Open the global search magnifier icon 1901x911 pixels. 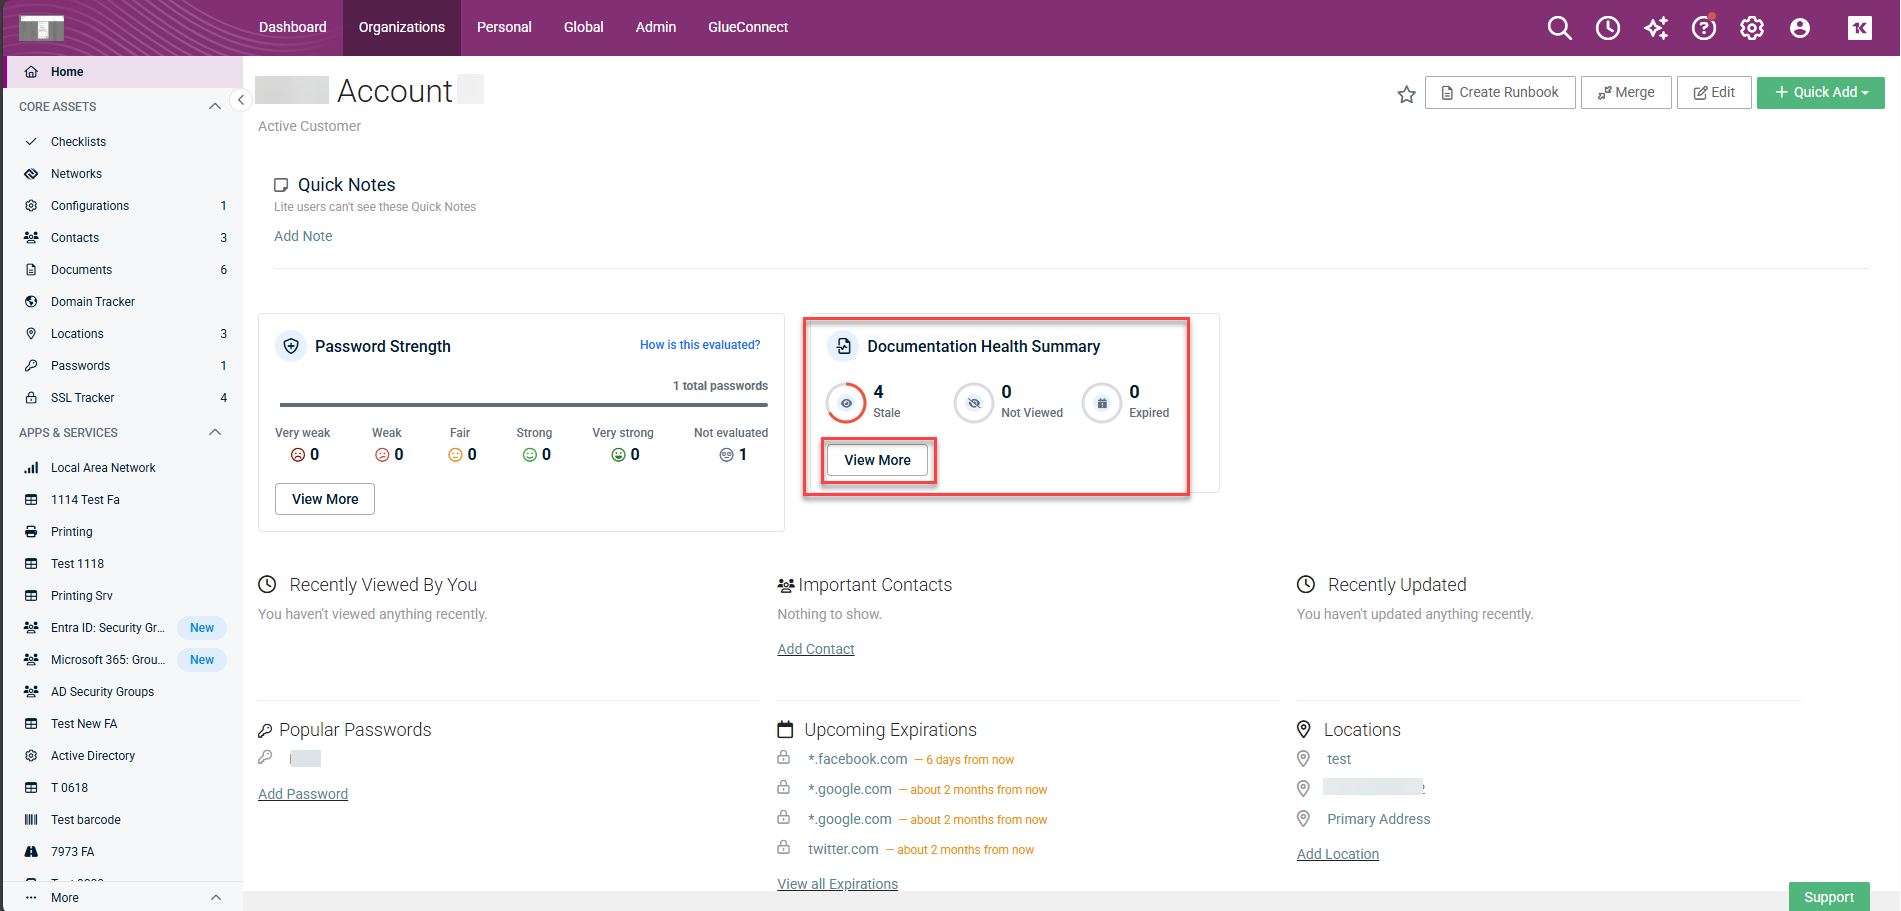(x=1559, y=28)
